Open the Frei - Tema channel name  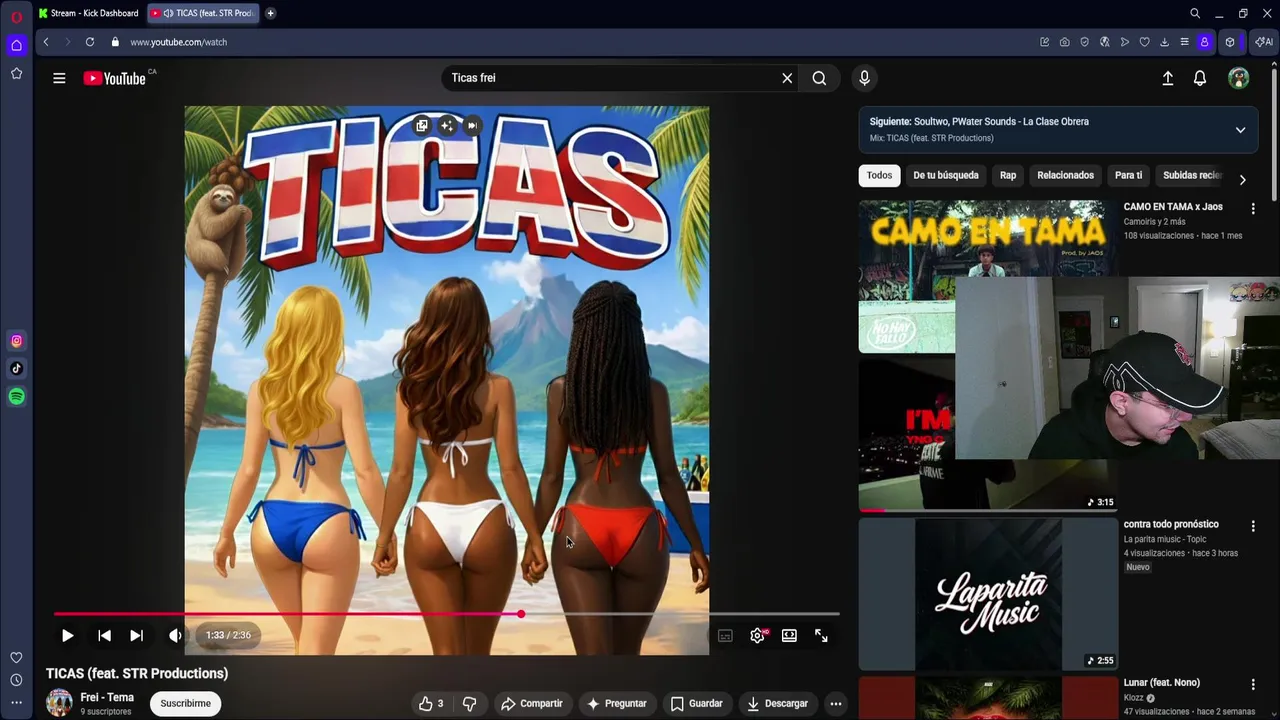coord(107,697)
